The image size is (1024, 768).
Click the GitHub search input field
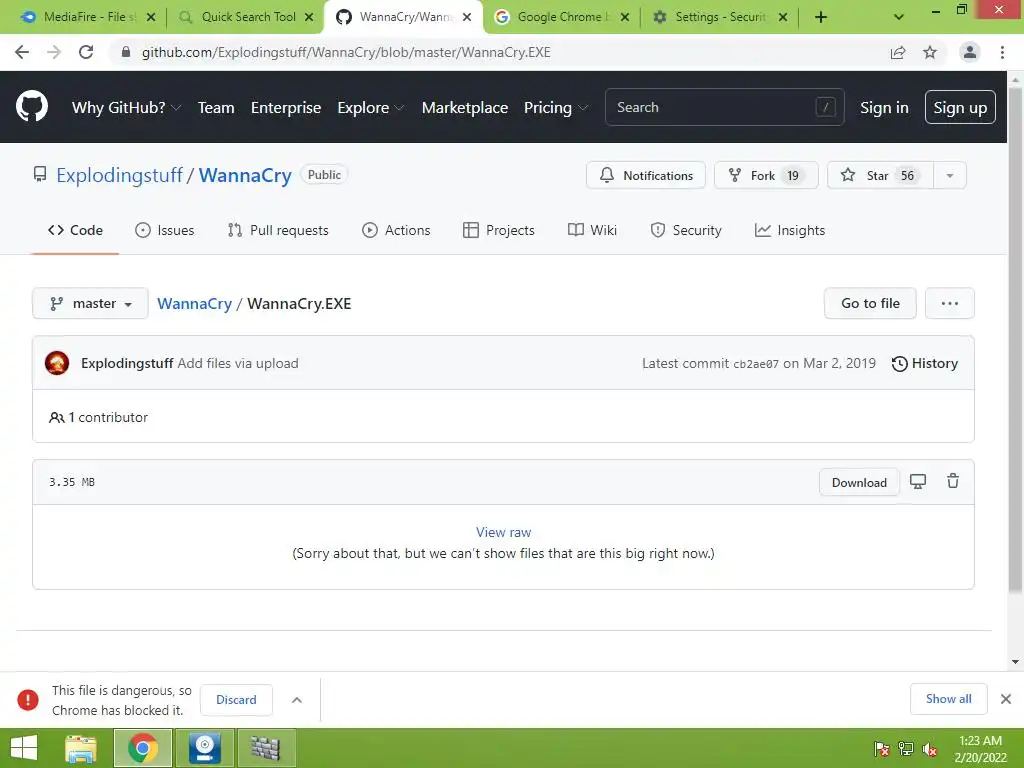[x=724, y=107]
